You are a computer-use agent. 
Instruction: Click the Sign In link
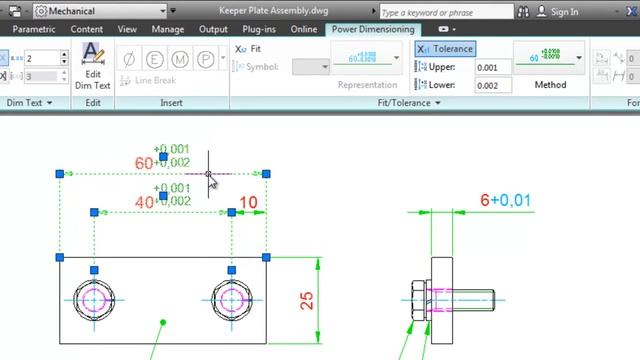click(564, 12)
